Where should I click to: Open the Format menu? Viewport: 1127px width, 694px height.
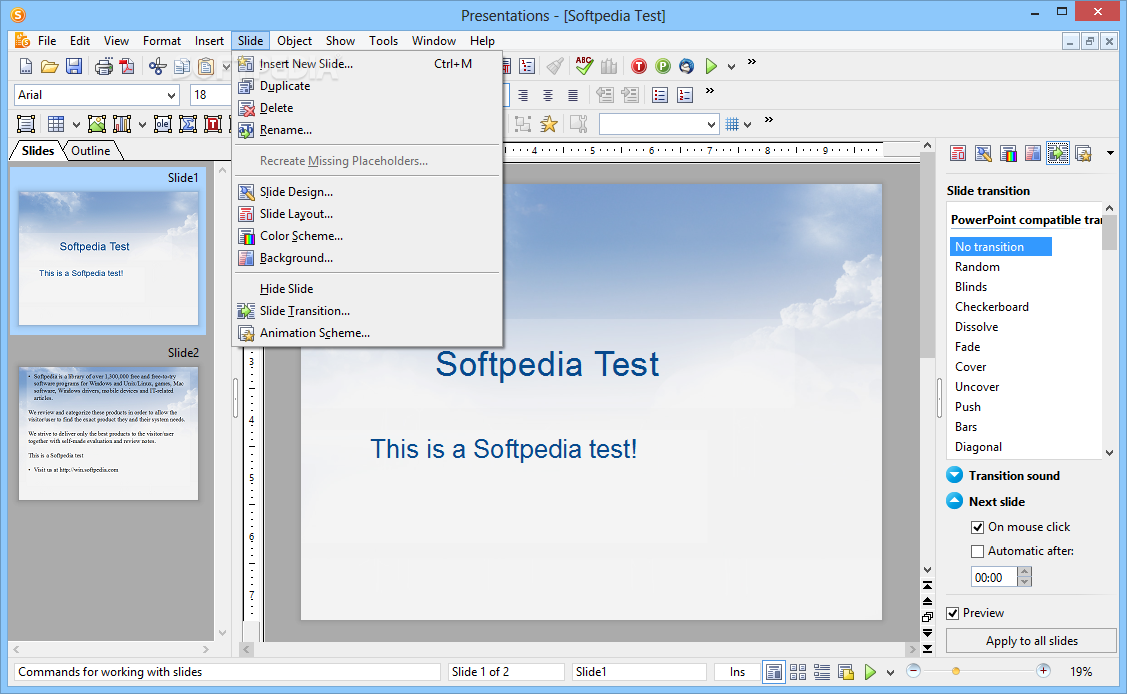tap(162, 41)
